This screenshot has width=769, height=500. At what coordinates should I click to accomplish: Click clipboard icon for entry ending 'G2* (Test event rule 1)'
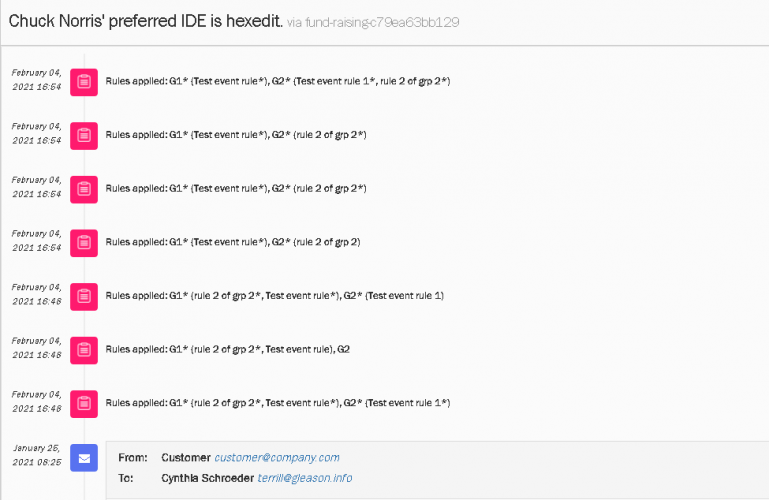(84, 296)
